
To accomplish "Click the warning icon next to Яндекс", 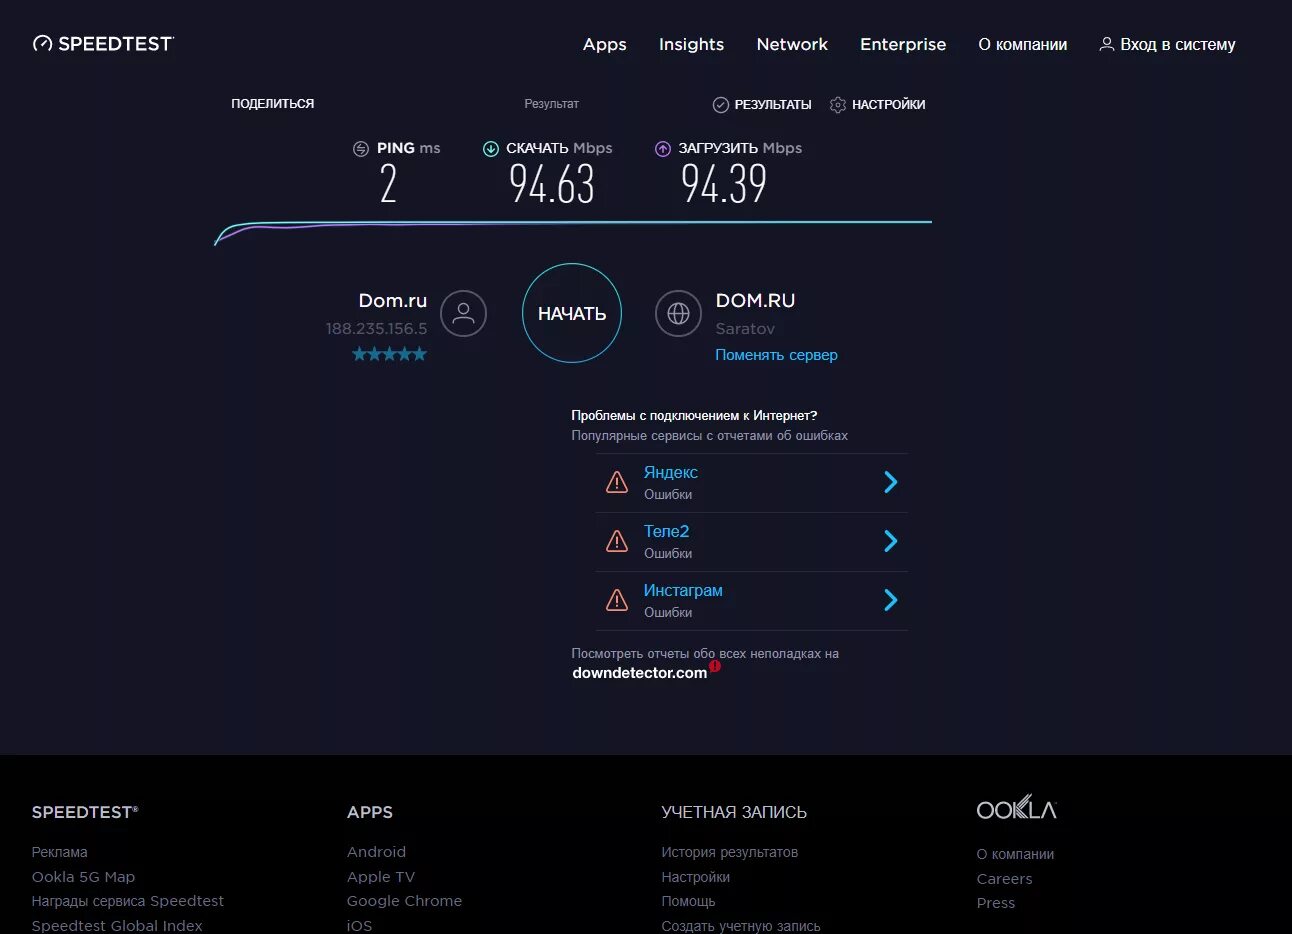I will coord(617,483).
